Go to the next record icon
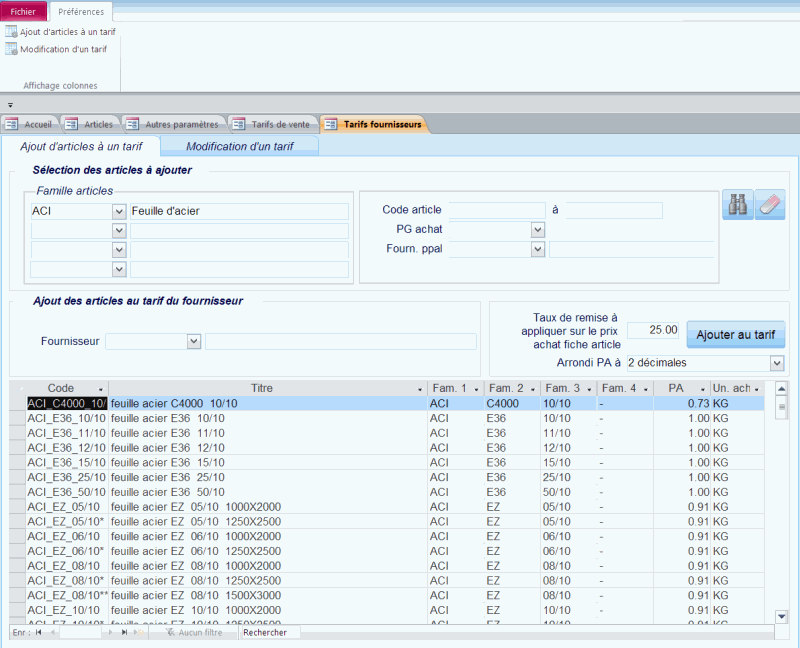Screen dimensions: 800x648 pos(108,633)
